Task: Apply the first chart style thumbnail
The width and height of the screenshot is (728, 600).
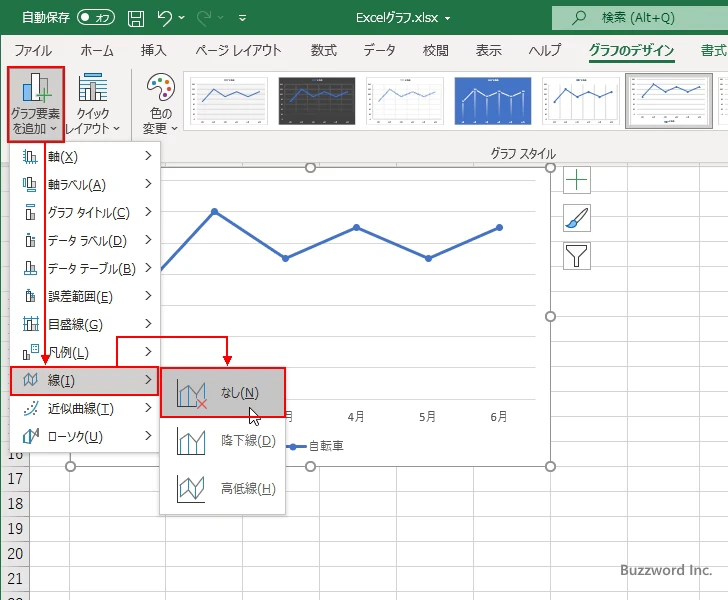Action: (229, 101)
